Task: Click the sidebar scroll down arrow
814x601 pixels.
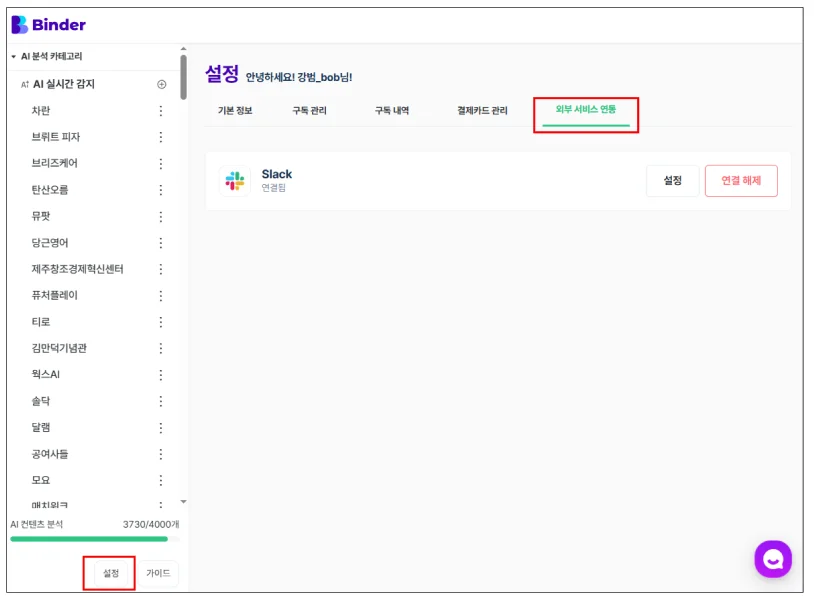Action: point(183,501)
